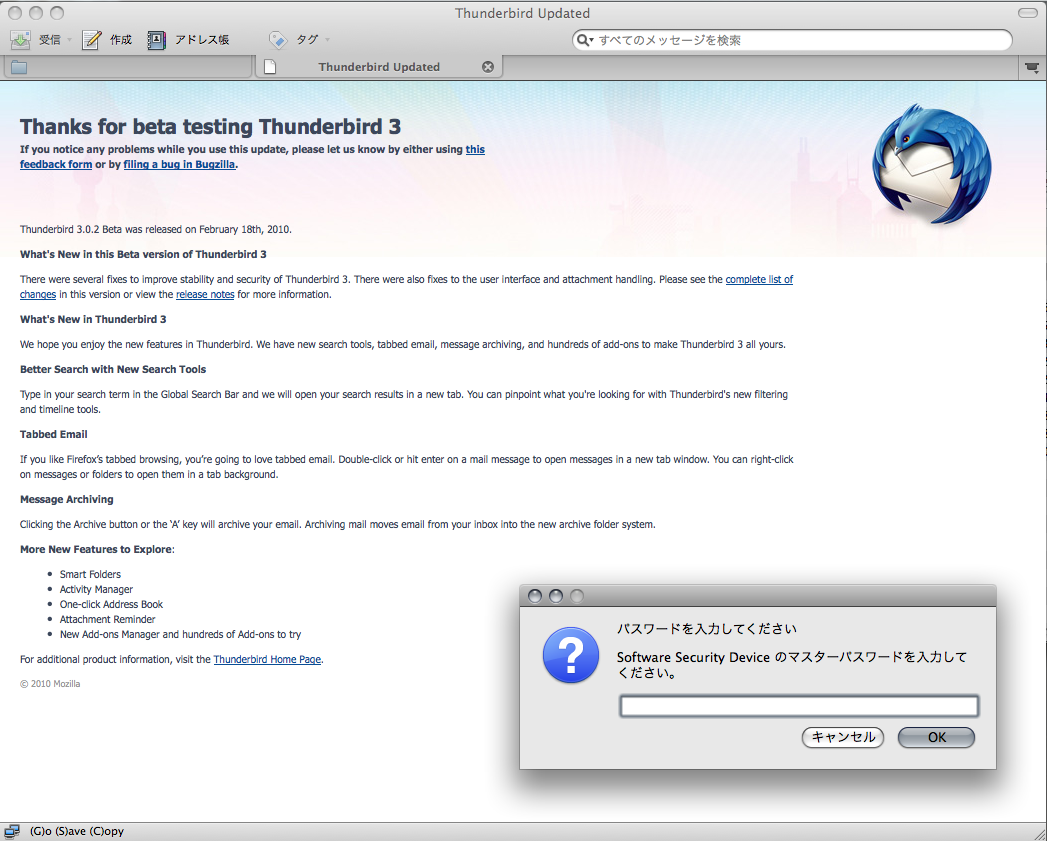
Task: Click "Activity Manager" list item
Action: (96, 589)
